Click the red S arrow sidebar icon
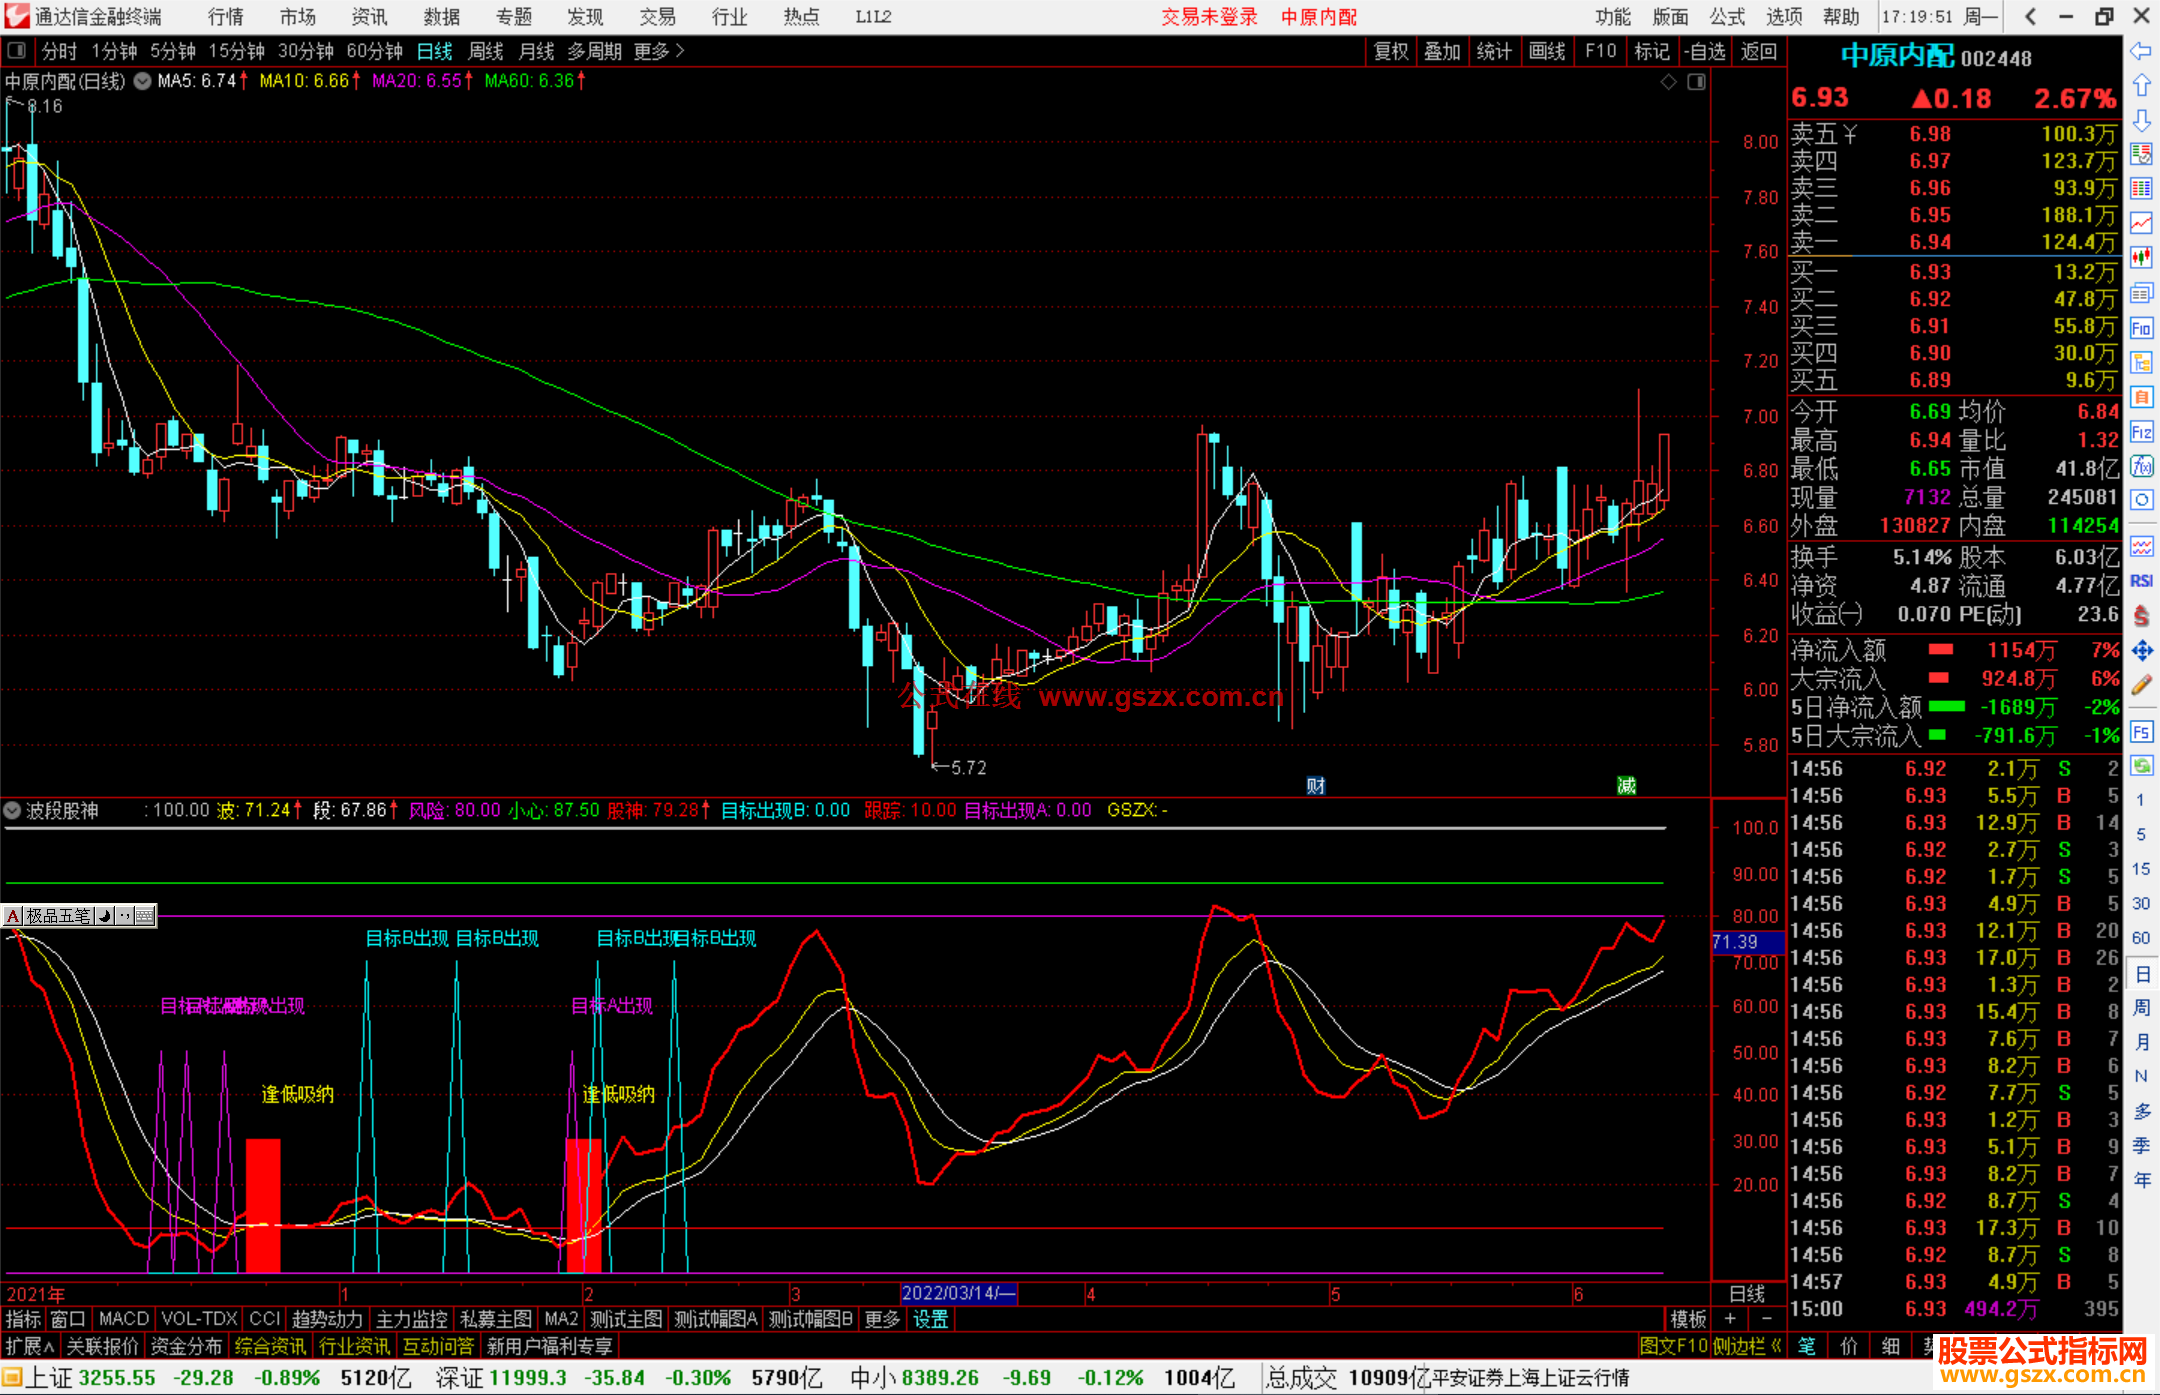 [x=2141, y=616]
